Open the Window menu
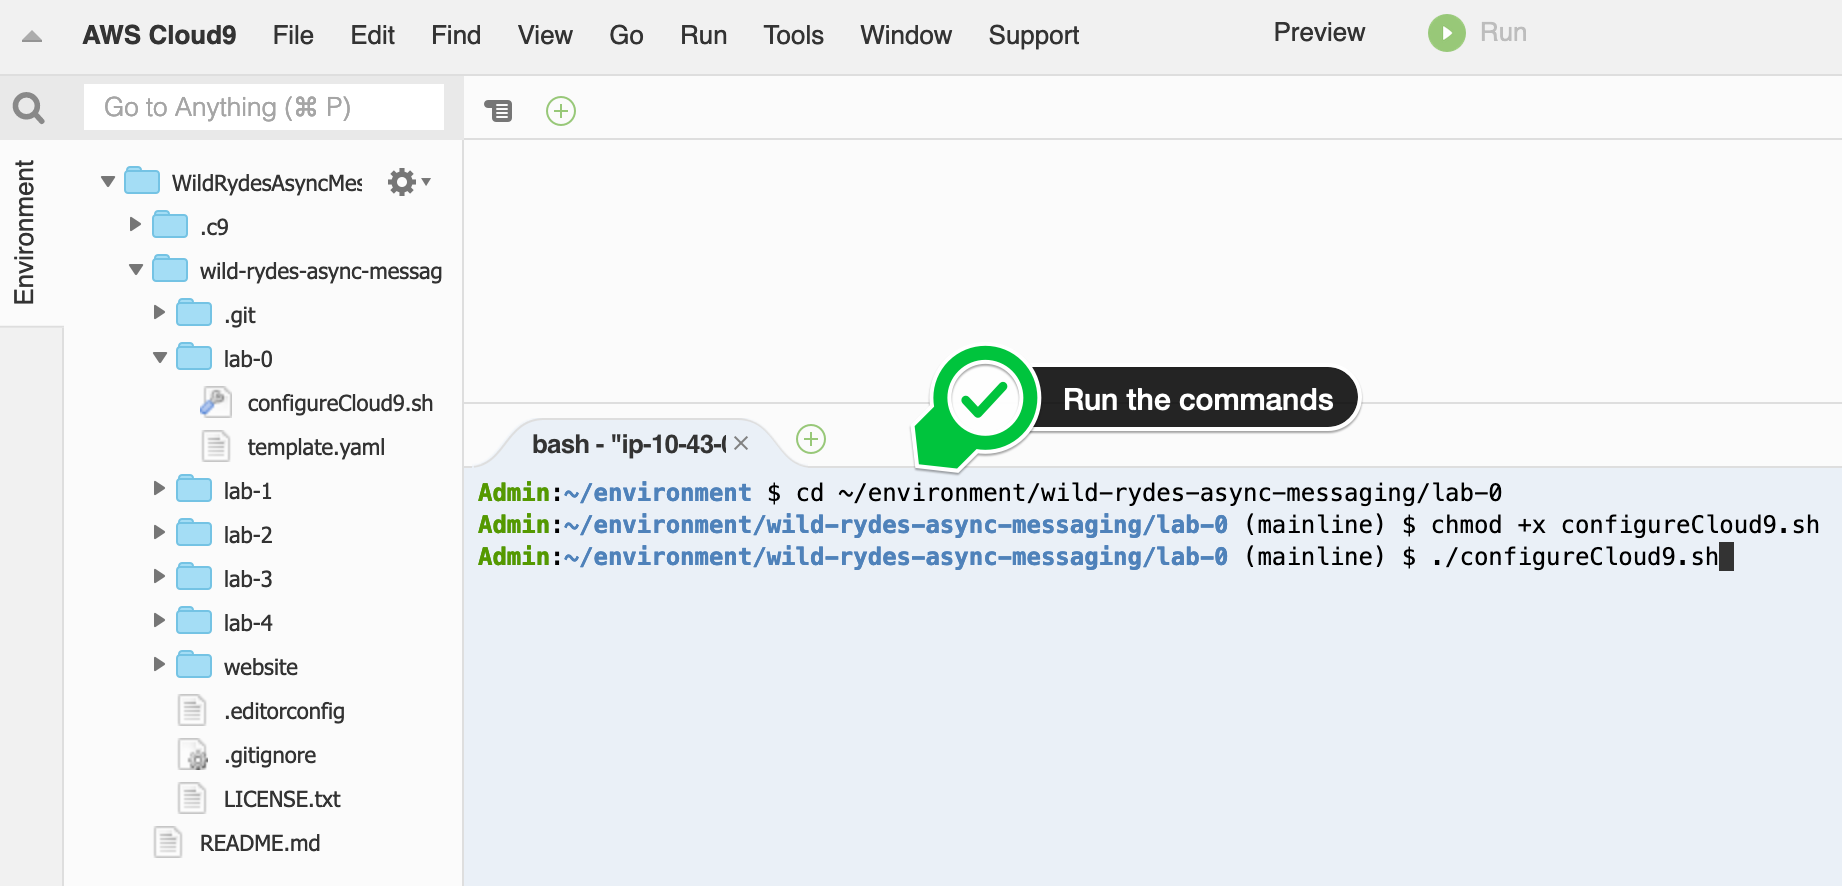 point(906,35)
